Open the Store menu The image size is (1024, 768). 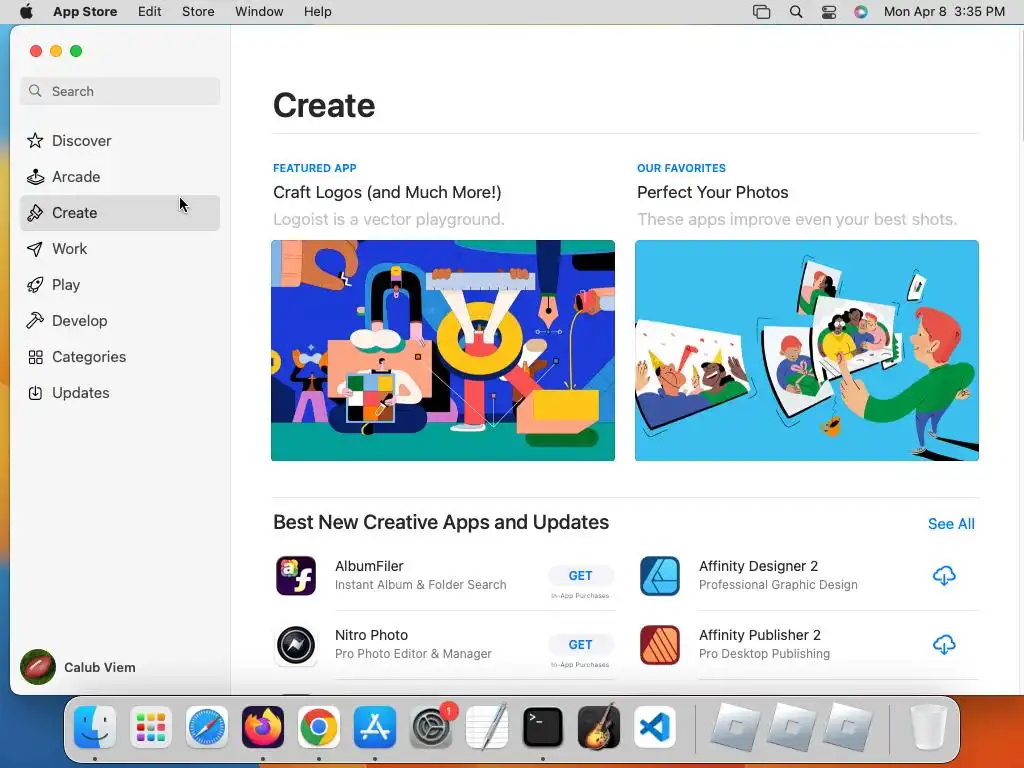(198, 12)
